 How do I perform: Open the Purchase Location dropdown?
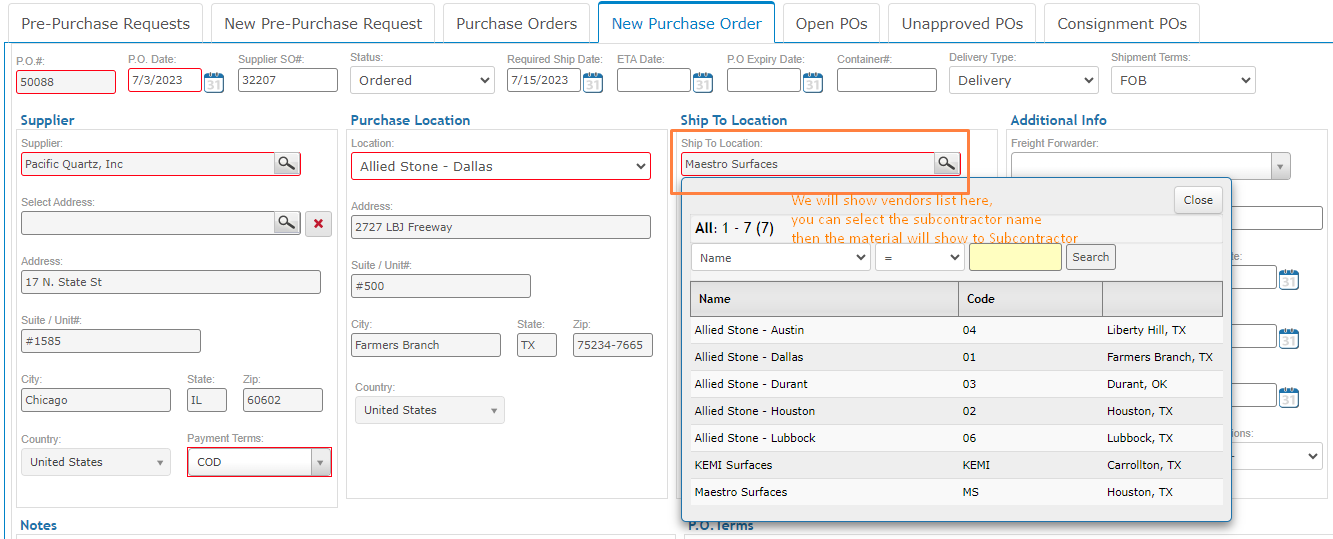point(501,166)
